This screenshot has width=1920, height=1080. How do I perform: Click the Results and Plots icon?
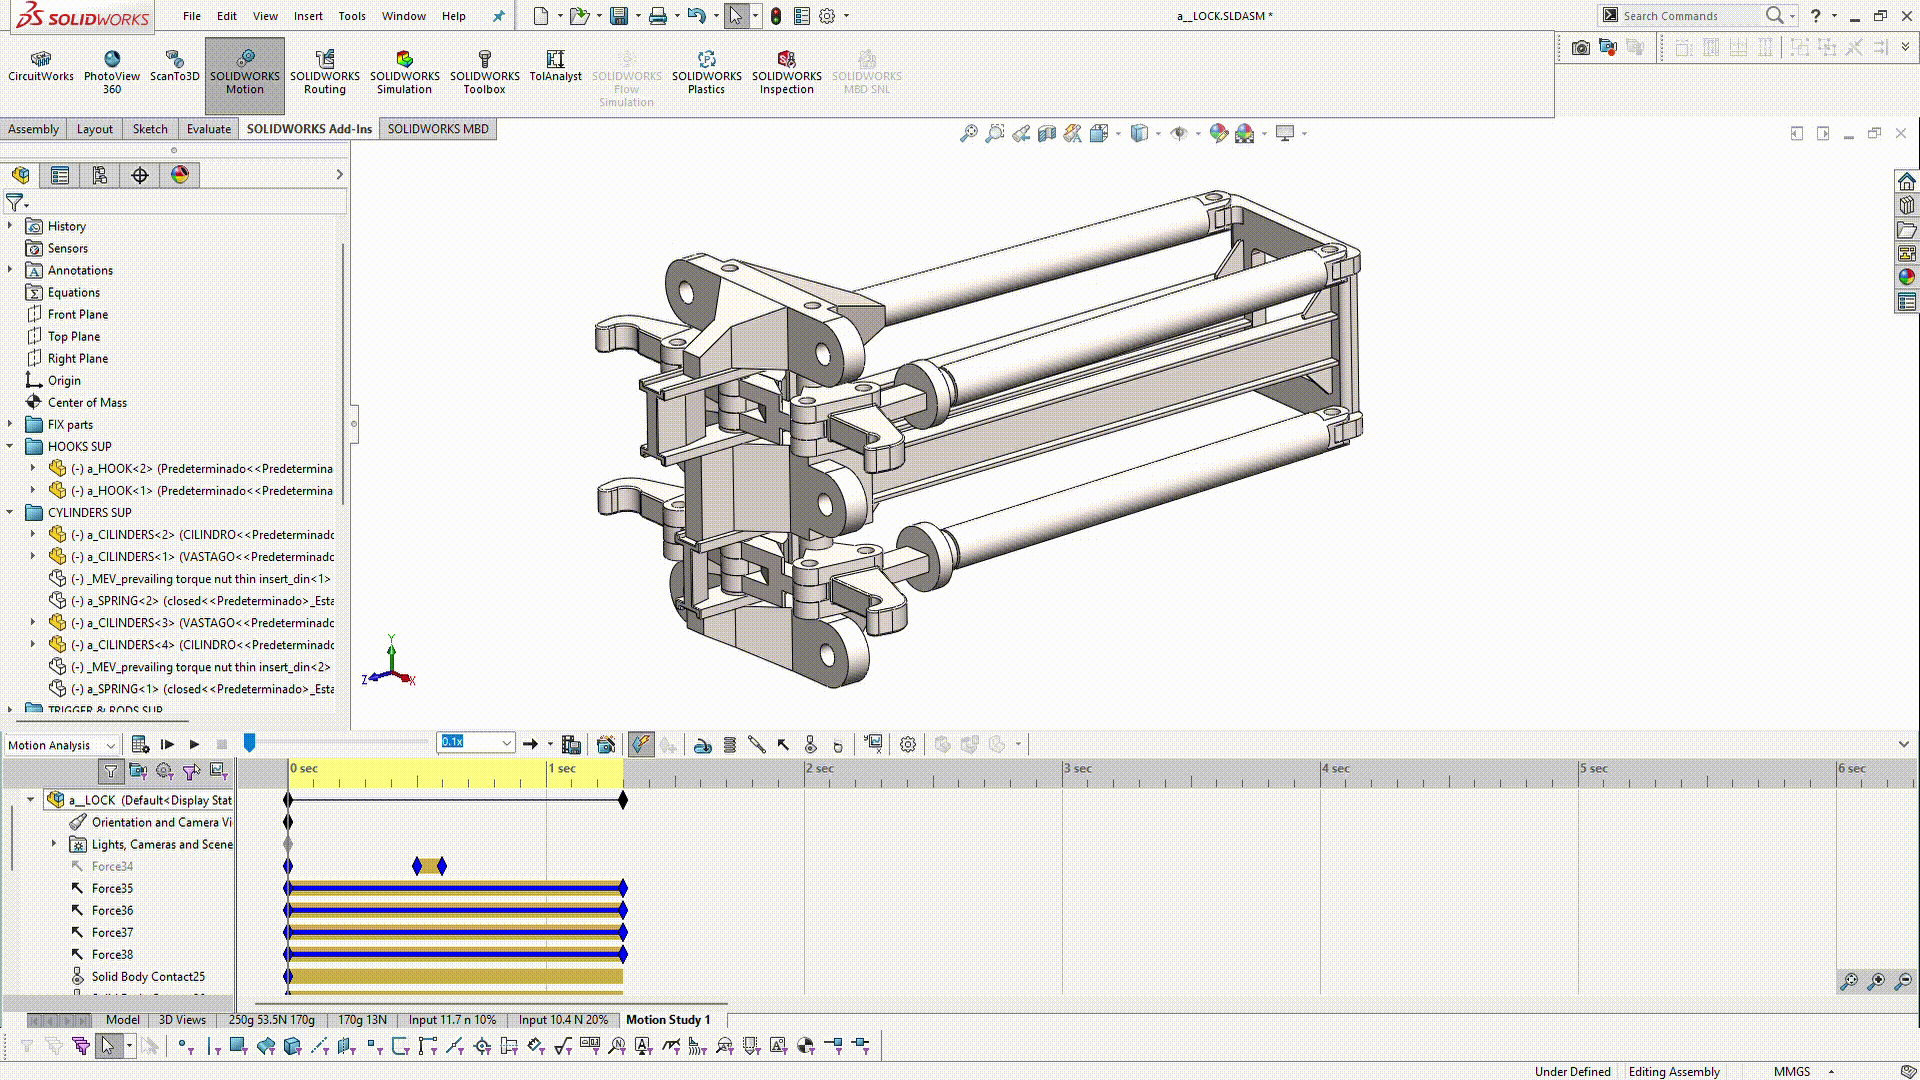(x=873, y=744)
